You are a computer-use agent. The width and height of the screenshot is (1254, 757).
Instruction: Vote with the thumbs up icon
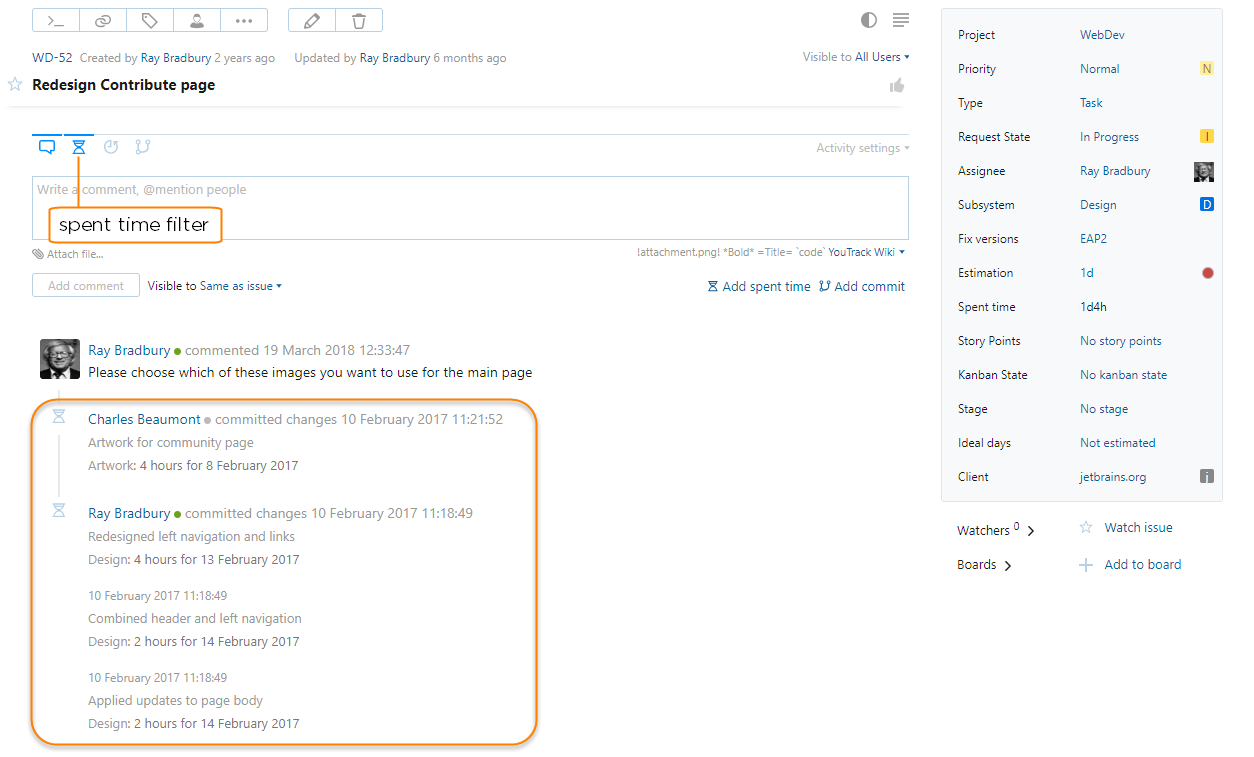coord(897,86)
